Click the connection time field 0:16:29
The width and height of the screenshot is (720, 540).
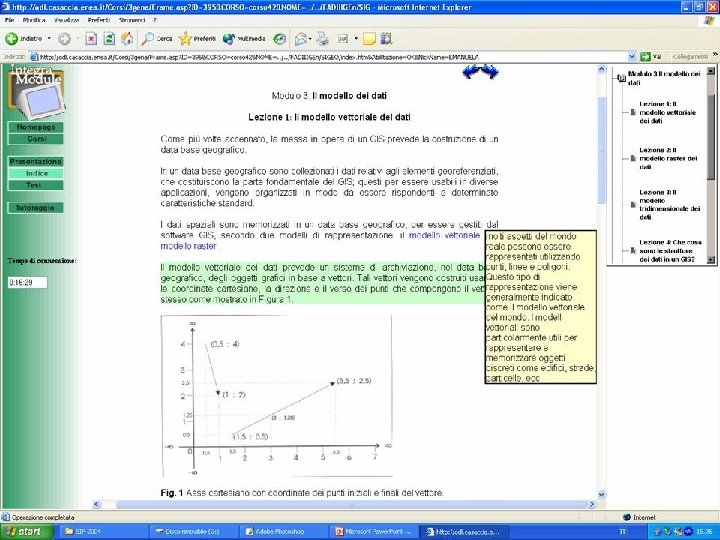pyautogui.click(x=28, y=282)
